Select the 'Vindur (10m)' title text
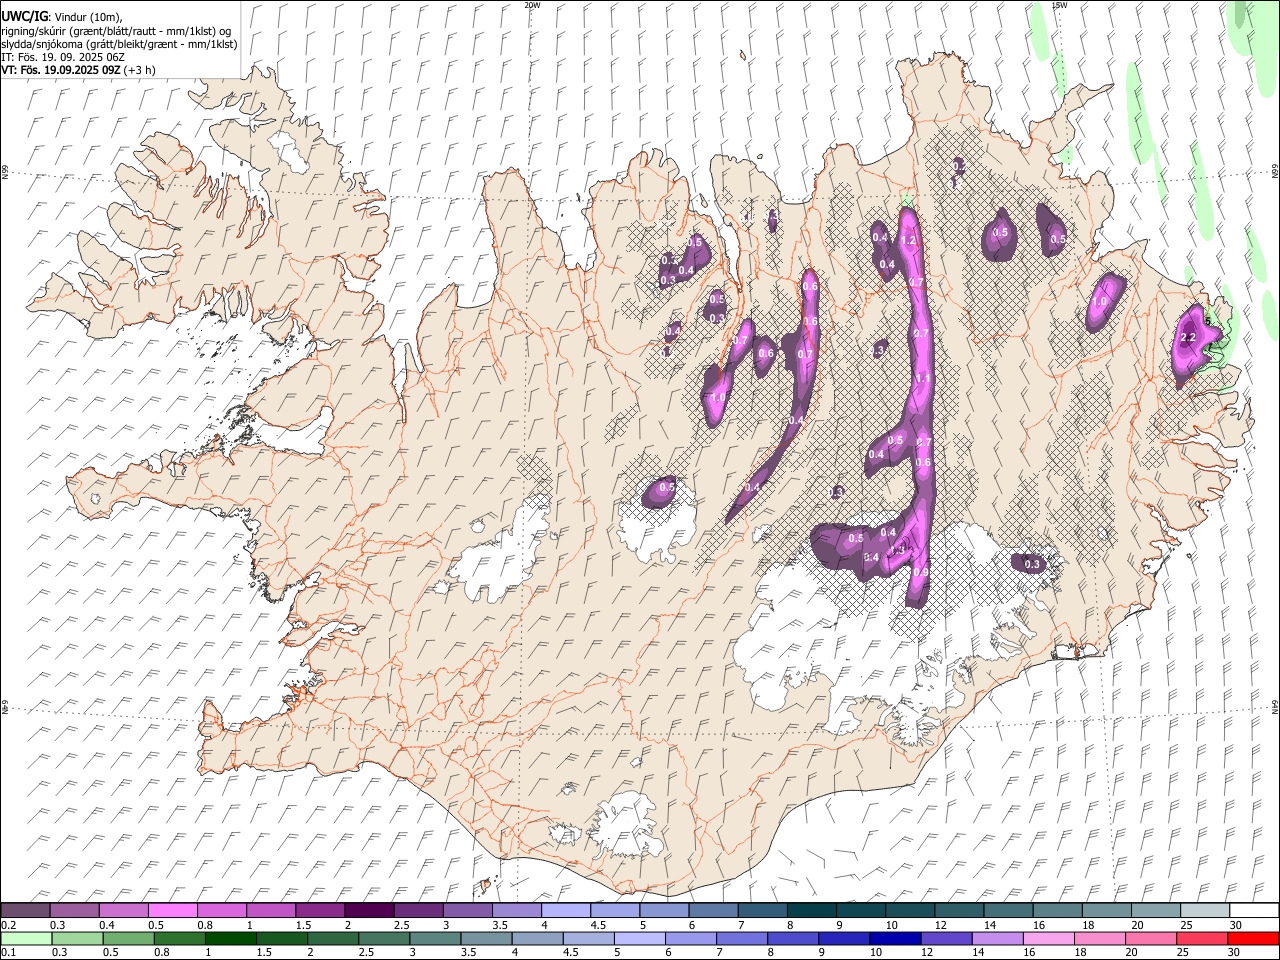This screenshot has width=1280, height=960. (88, 18)
